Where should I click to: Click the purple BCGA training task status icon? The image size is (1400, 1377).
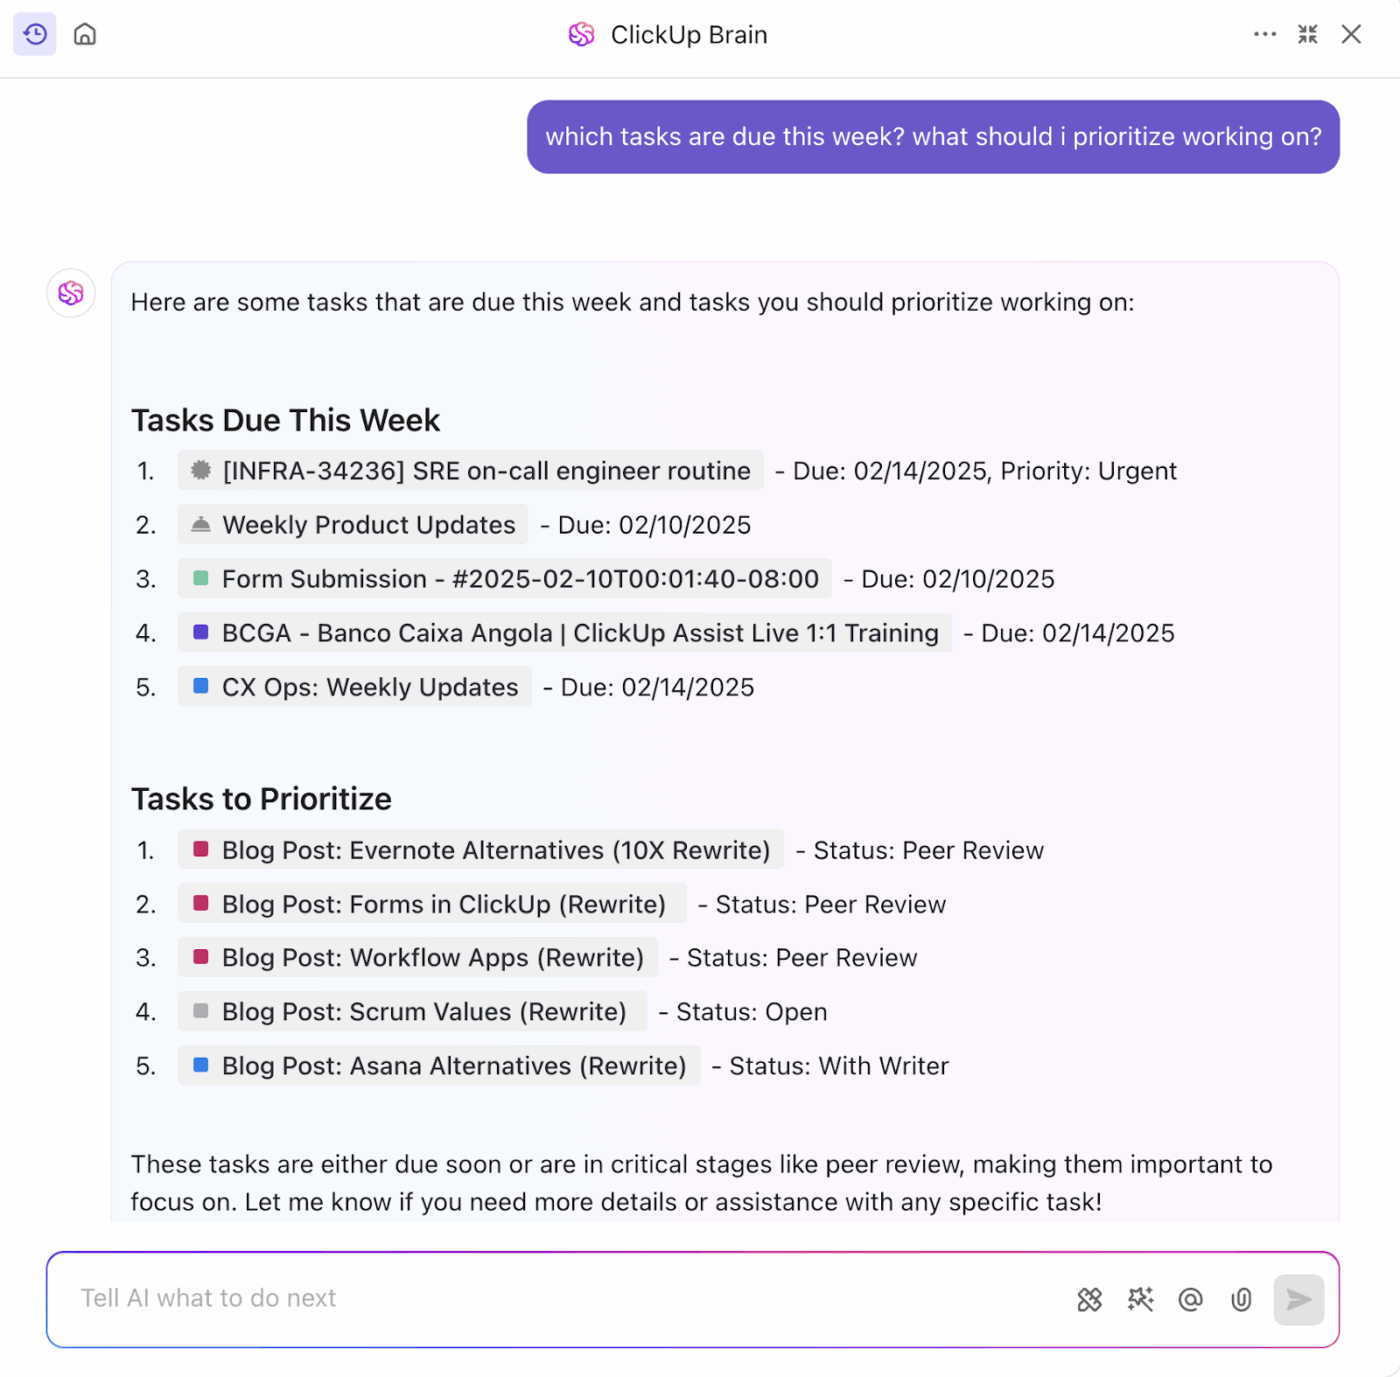click(x=199, y=632)
